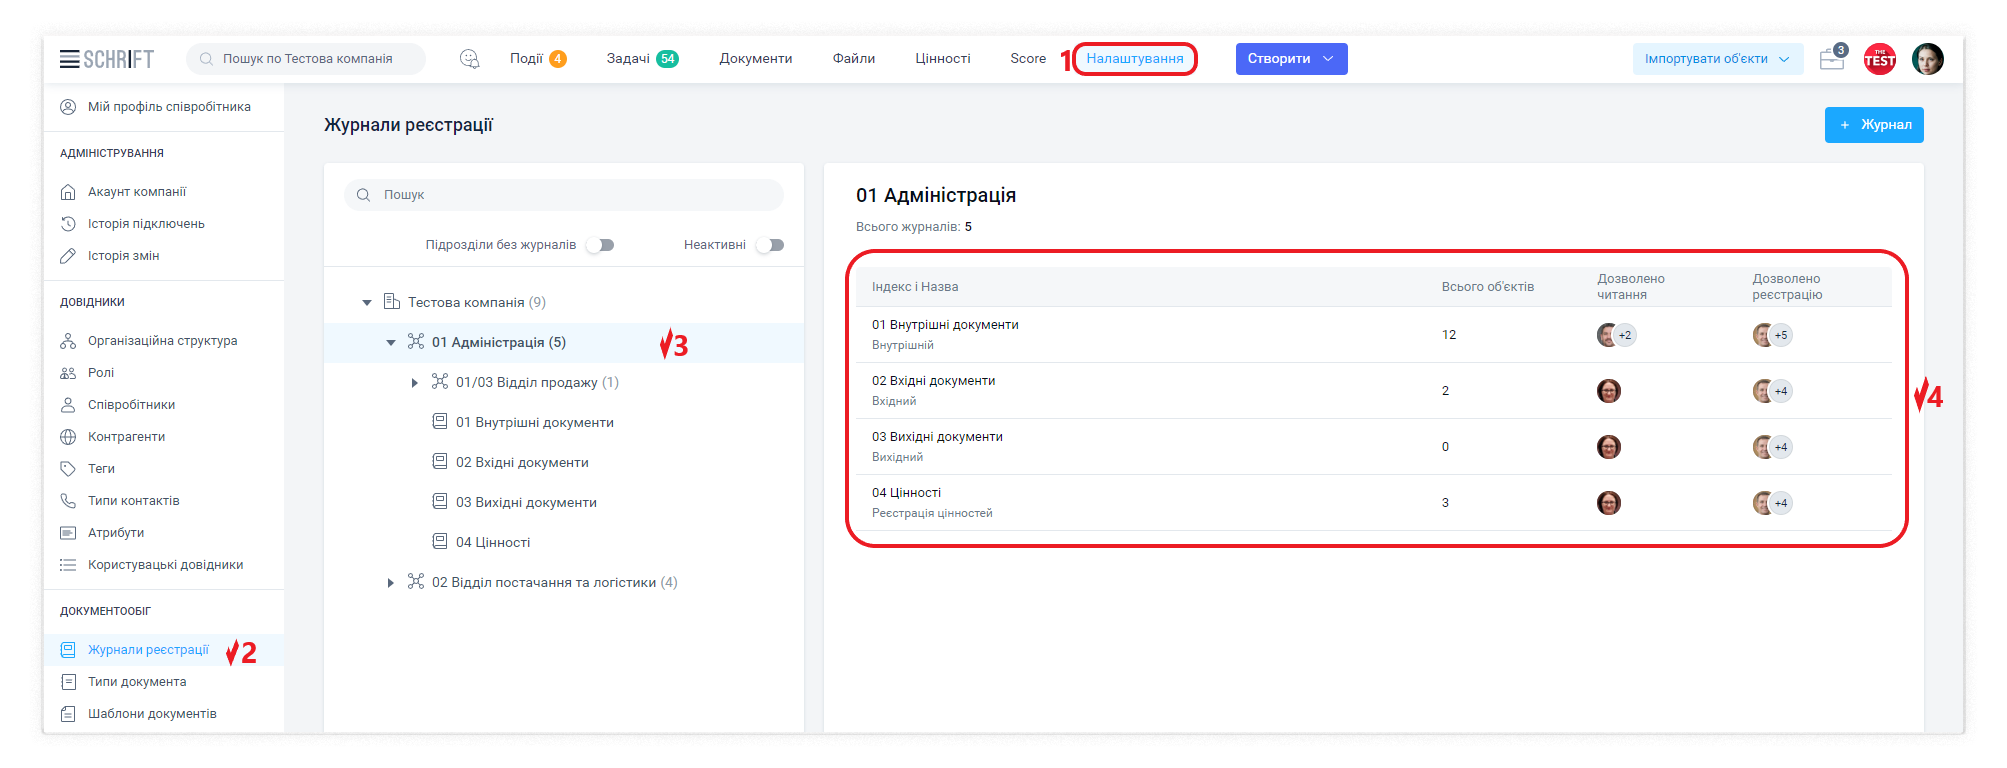This screenshot has width=2007, height=768.
Task: Collapse the Тестова компанія tree node
Action: point(367,303)
